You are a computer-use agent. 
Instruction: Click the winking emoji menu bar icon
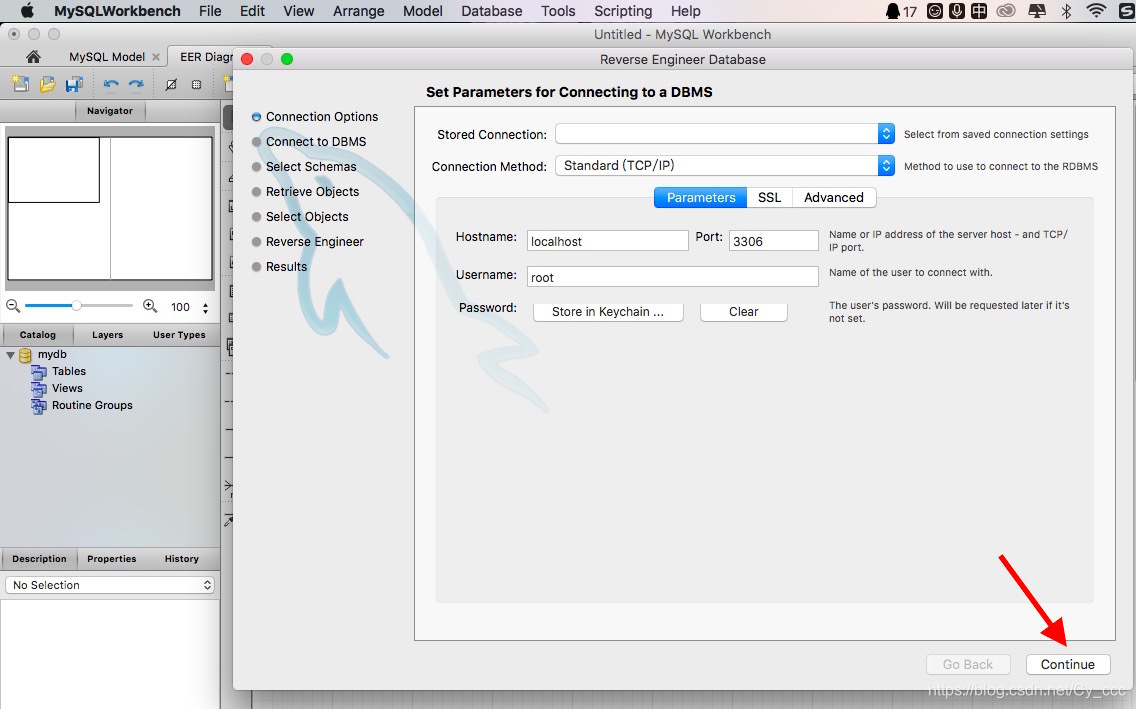pyautogui.click(x=935, y=11)
